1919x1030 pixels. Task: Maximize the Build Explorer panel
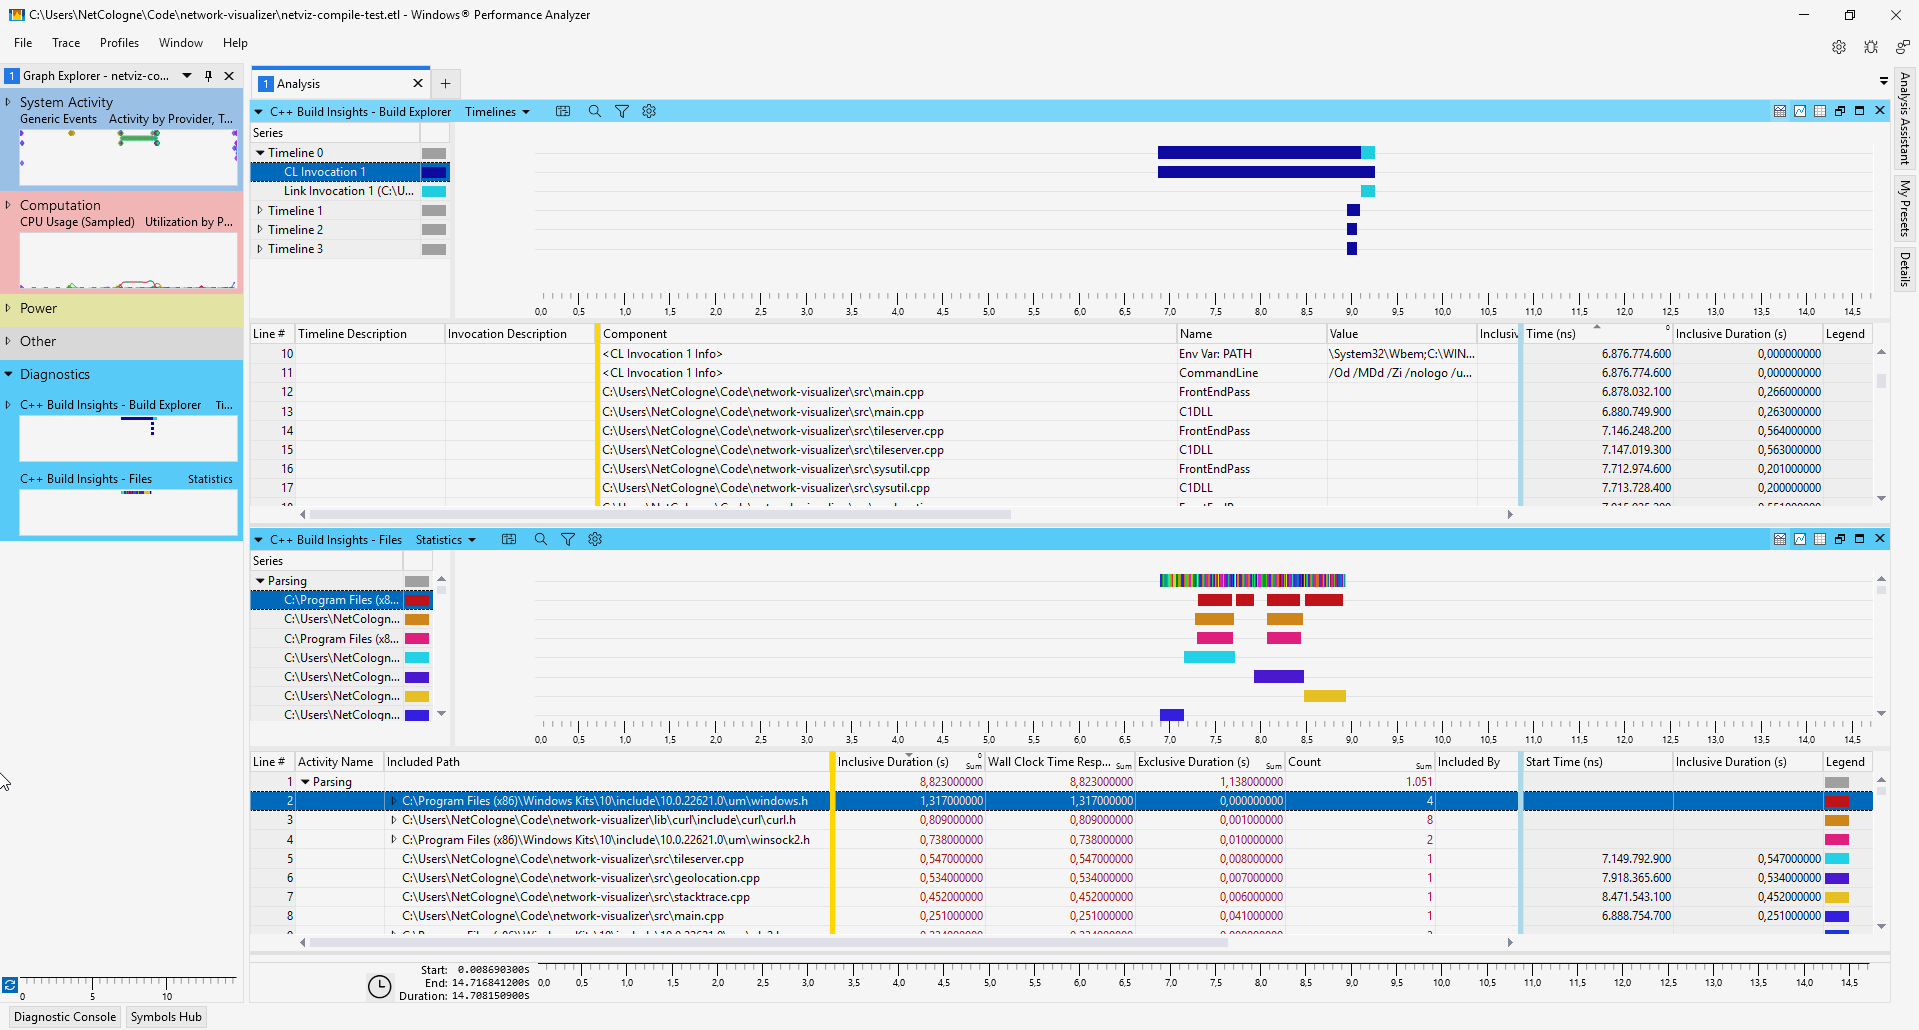(x=1860, y=112)
